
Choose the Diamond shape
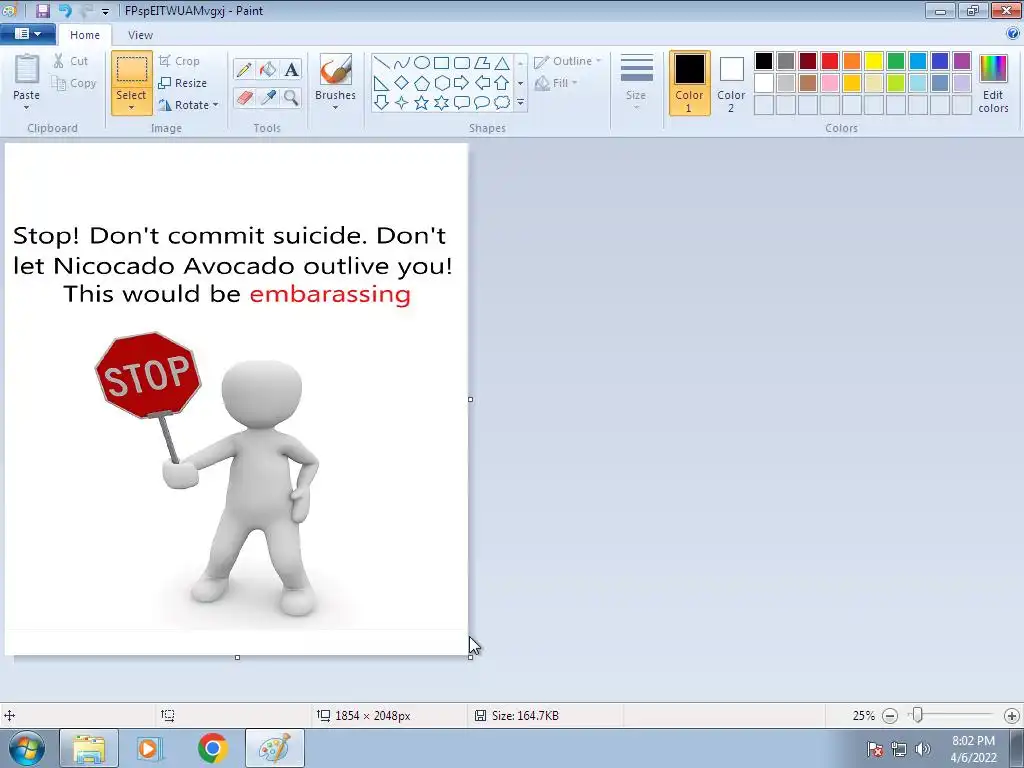tap(402, 83)
